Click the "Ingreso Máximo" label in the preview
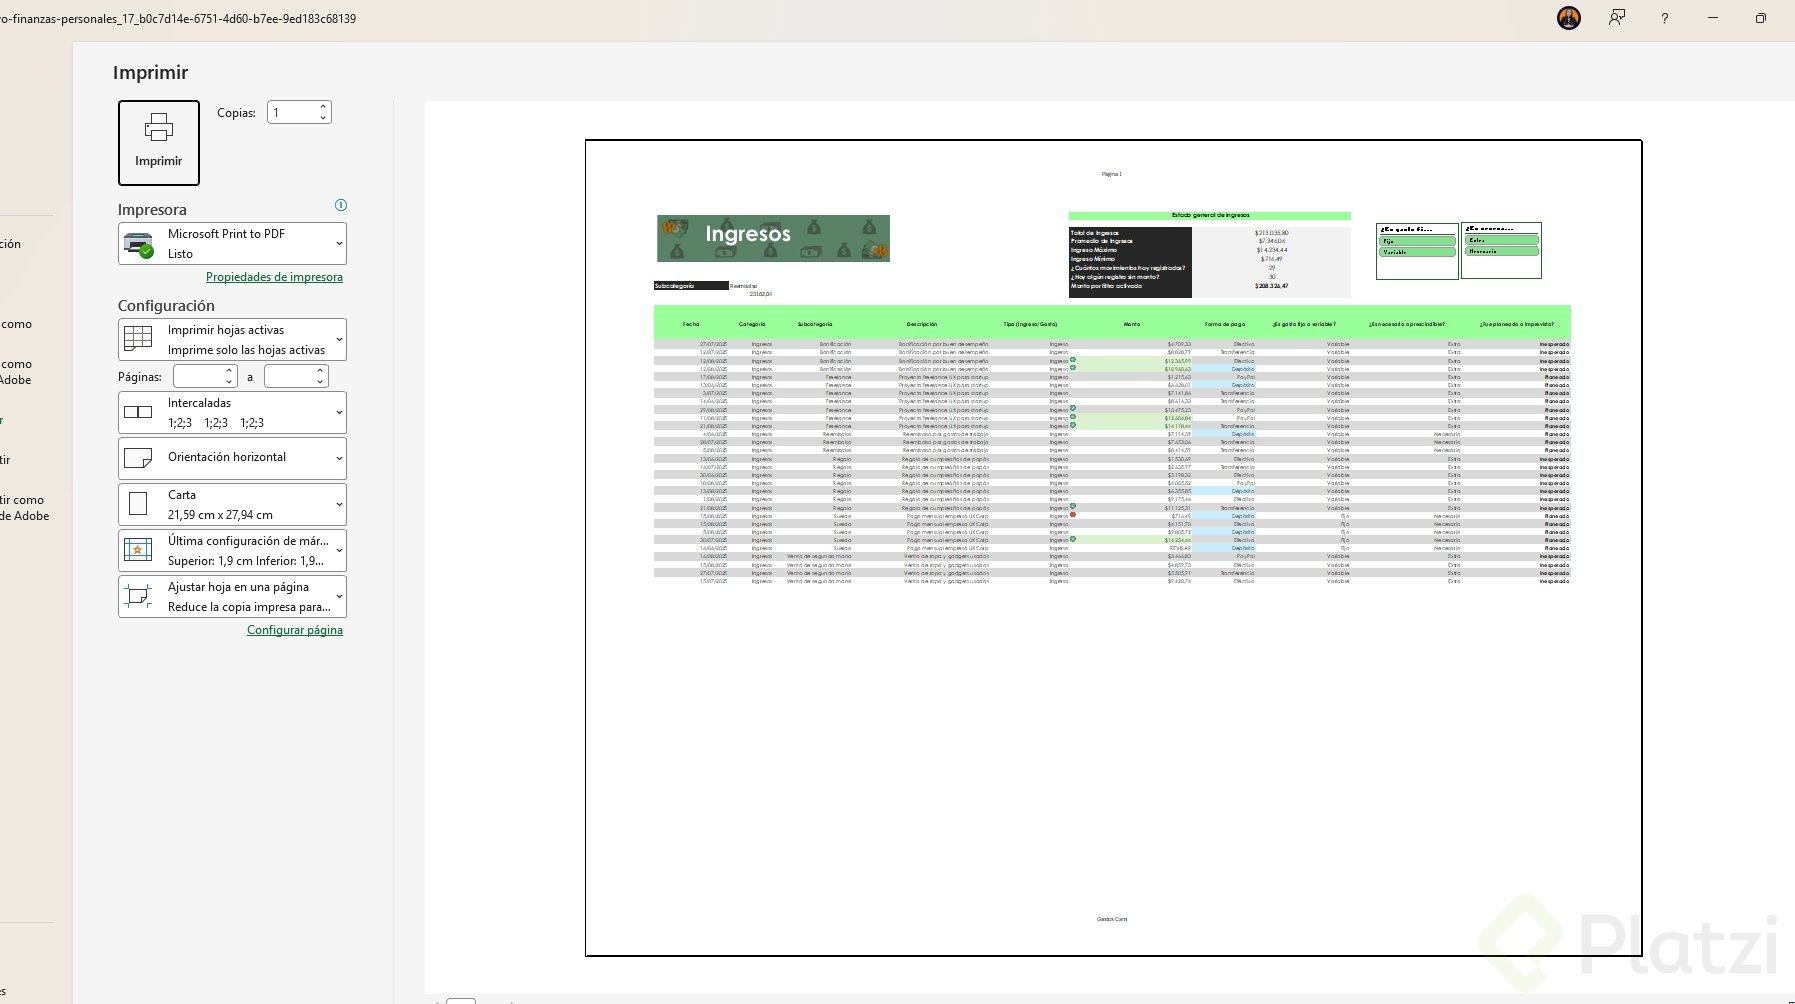Viewport: 1795px width, 1004px height. coord(1094,250)
